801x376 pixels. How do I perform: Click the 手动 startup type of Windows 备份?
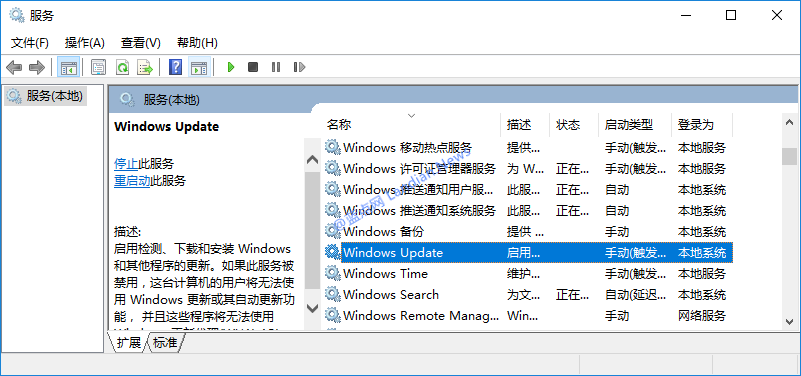(x=617, y=232)
